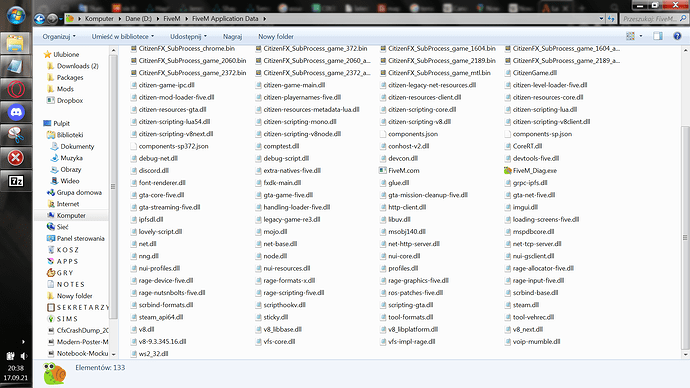Viewport: 690px width, 388px height.
Task: Click the volume speaker tray icon
Action: (23, 356)
